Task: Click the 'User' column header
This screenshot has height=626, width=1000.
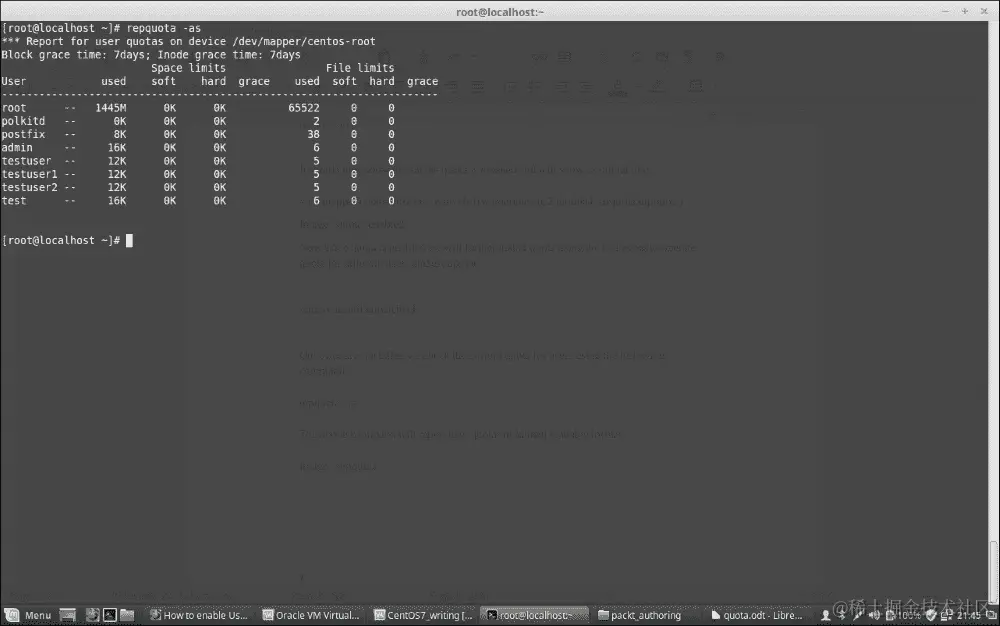Action: 14,81
